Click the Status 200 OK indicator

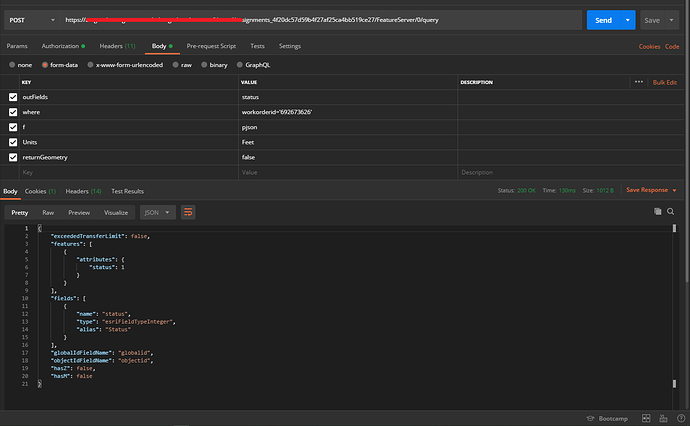pyautogui.click(x=517, y=191)
